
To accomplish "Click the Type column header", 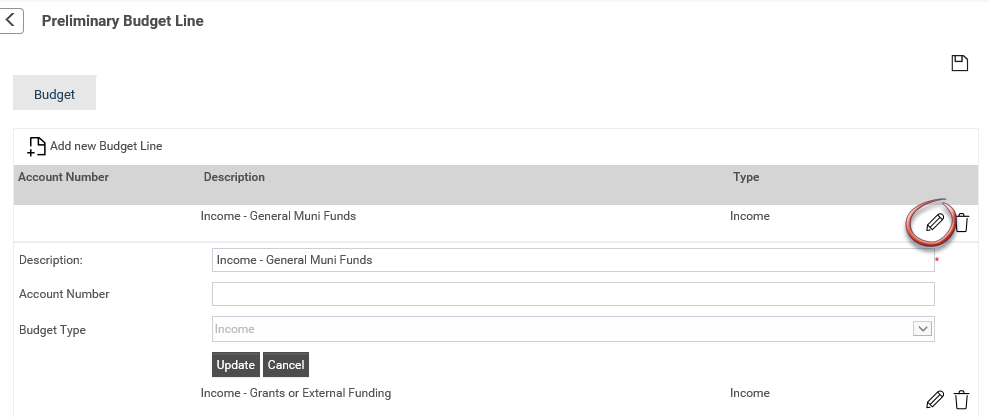I will click(746, 177).
